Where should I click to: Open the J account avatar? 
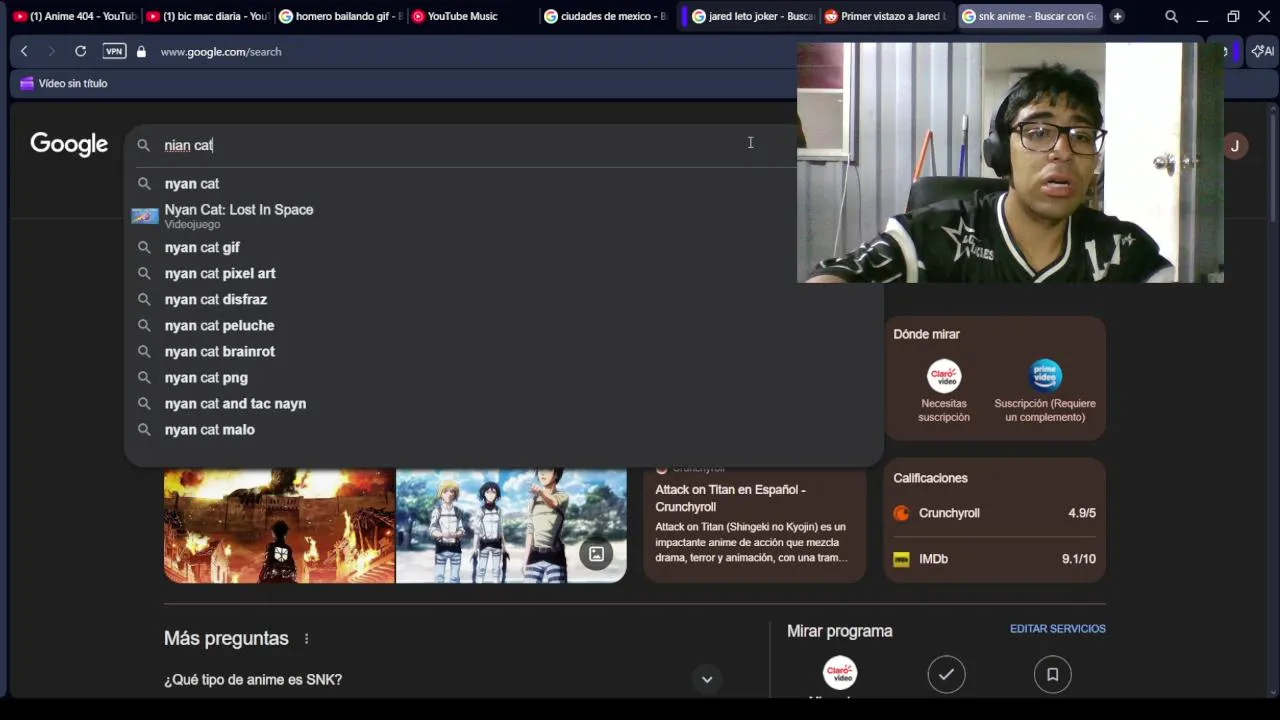[1235, 146]
